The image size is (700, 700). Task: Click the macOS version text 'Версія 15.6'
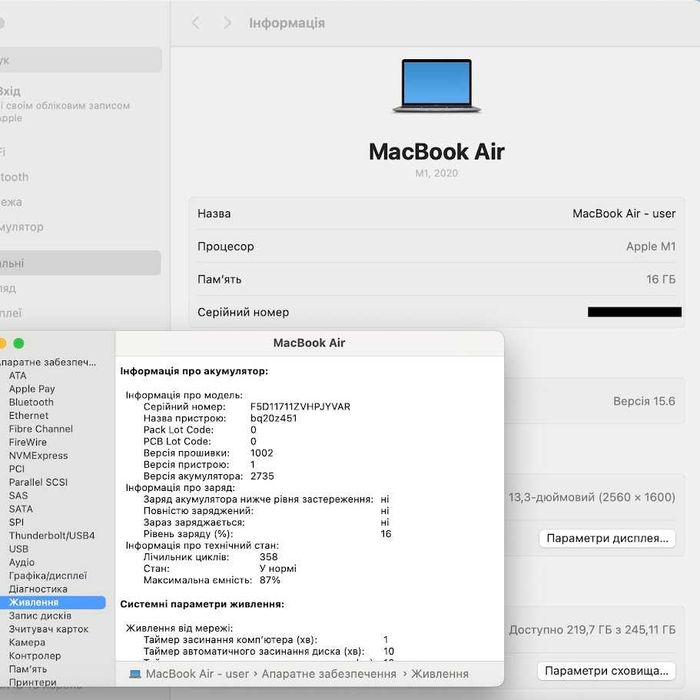click(x=644, y=401)
